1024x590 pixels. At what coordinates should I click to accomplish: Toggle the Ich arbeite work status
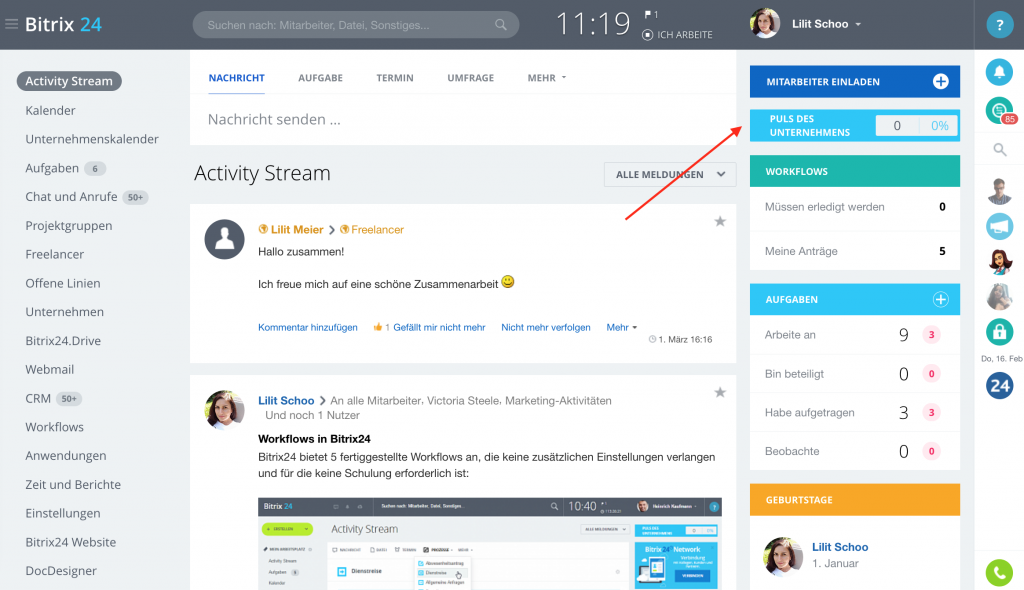[x=677, y=35]
